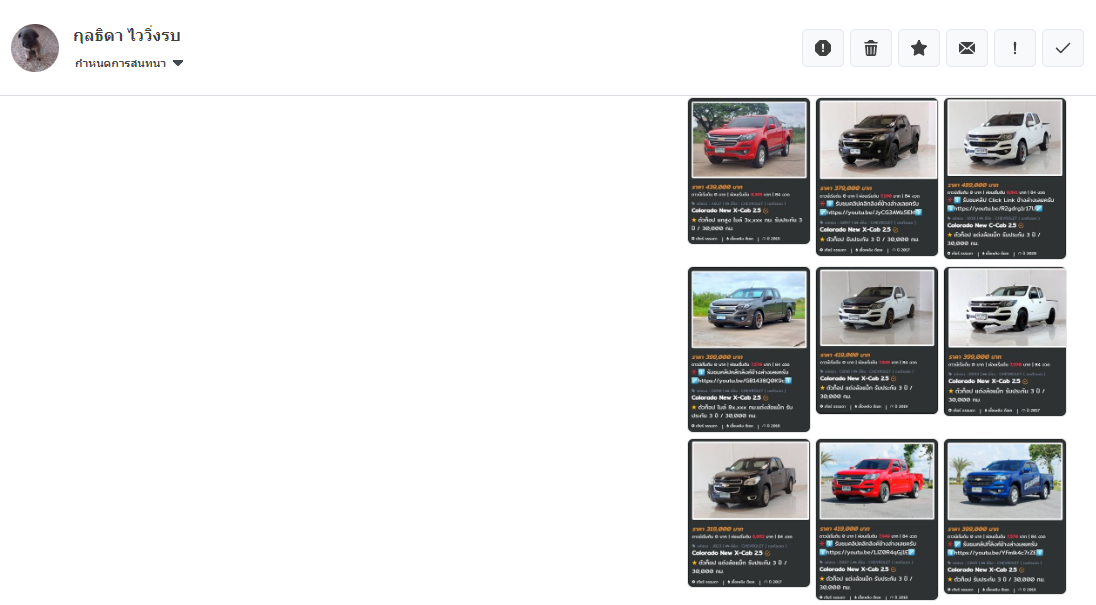The height and width of the screenshot is (605, 1096).
Task: Star this conversation with the star icon
Action: (x=919, y=48)
